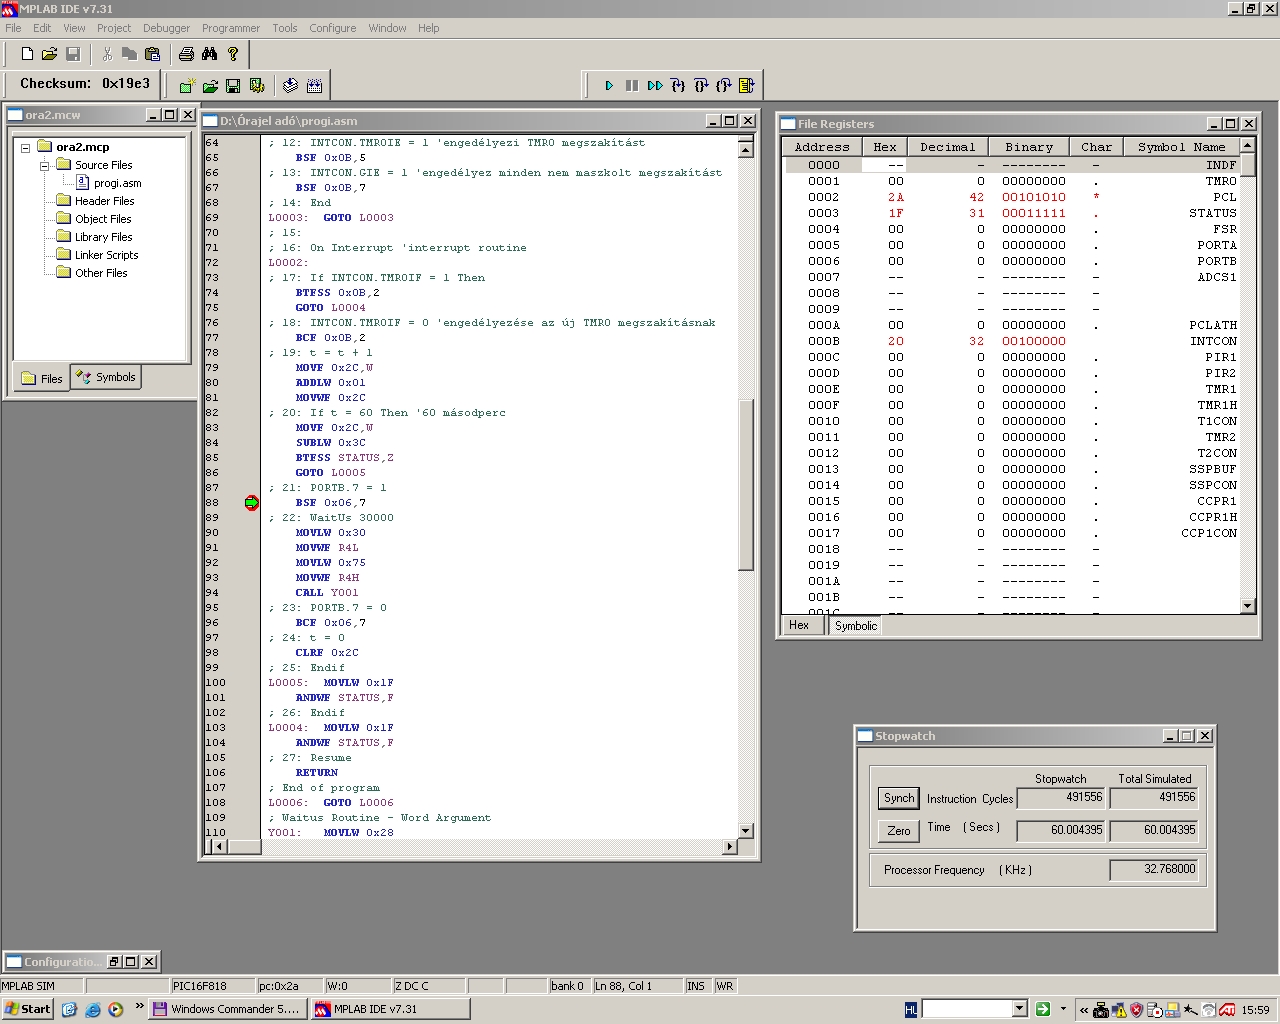1280x1024 pixels.
Task: Click the Run simulation play icon
Action: click(x=608, y=86)
